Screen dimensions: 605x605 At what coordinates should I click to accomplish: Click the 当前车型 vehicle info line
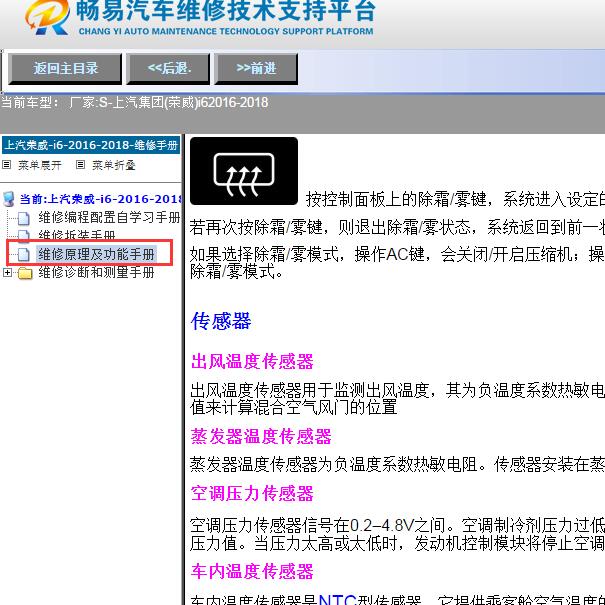pos(134,102)
